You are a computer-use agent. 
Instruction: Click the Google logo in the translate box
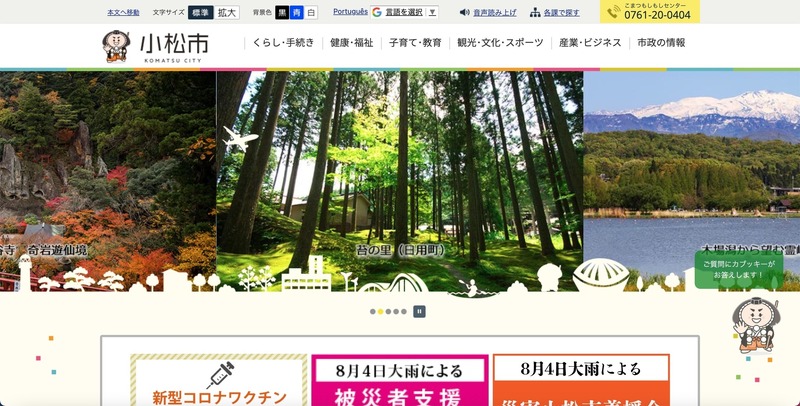(x=377, y=13)
